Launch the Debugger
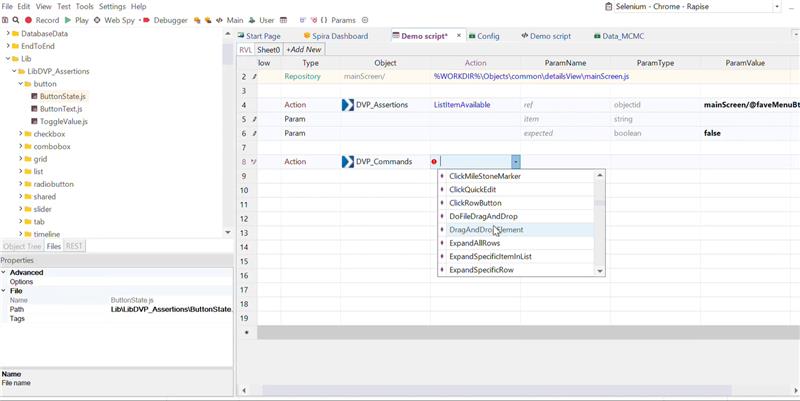Screen dimensions: 800x401 click(x=165, y=20)
